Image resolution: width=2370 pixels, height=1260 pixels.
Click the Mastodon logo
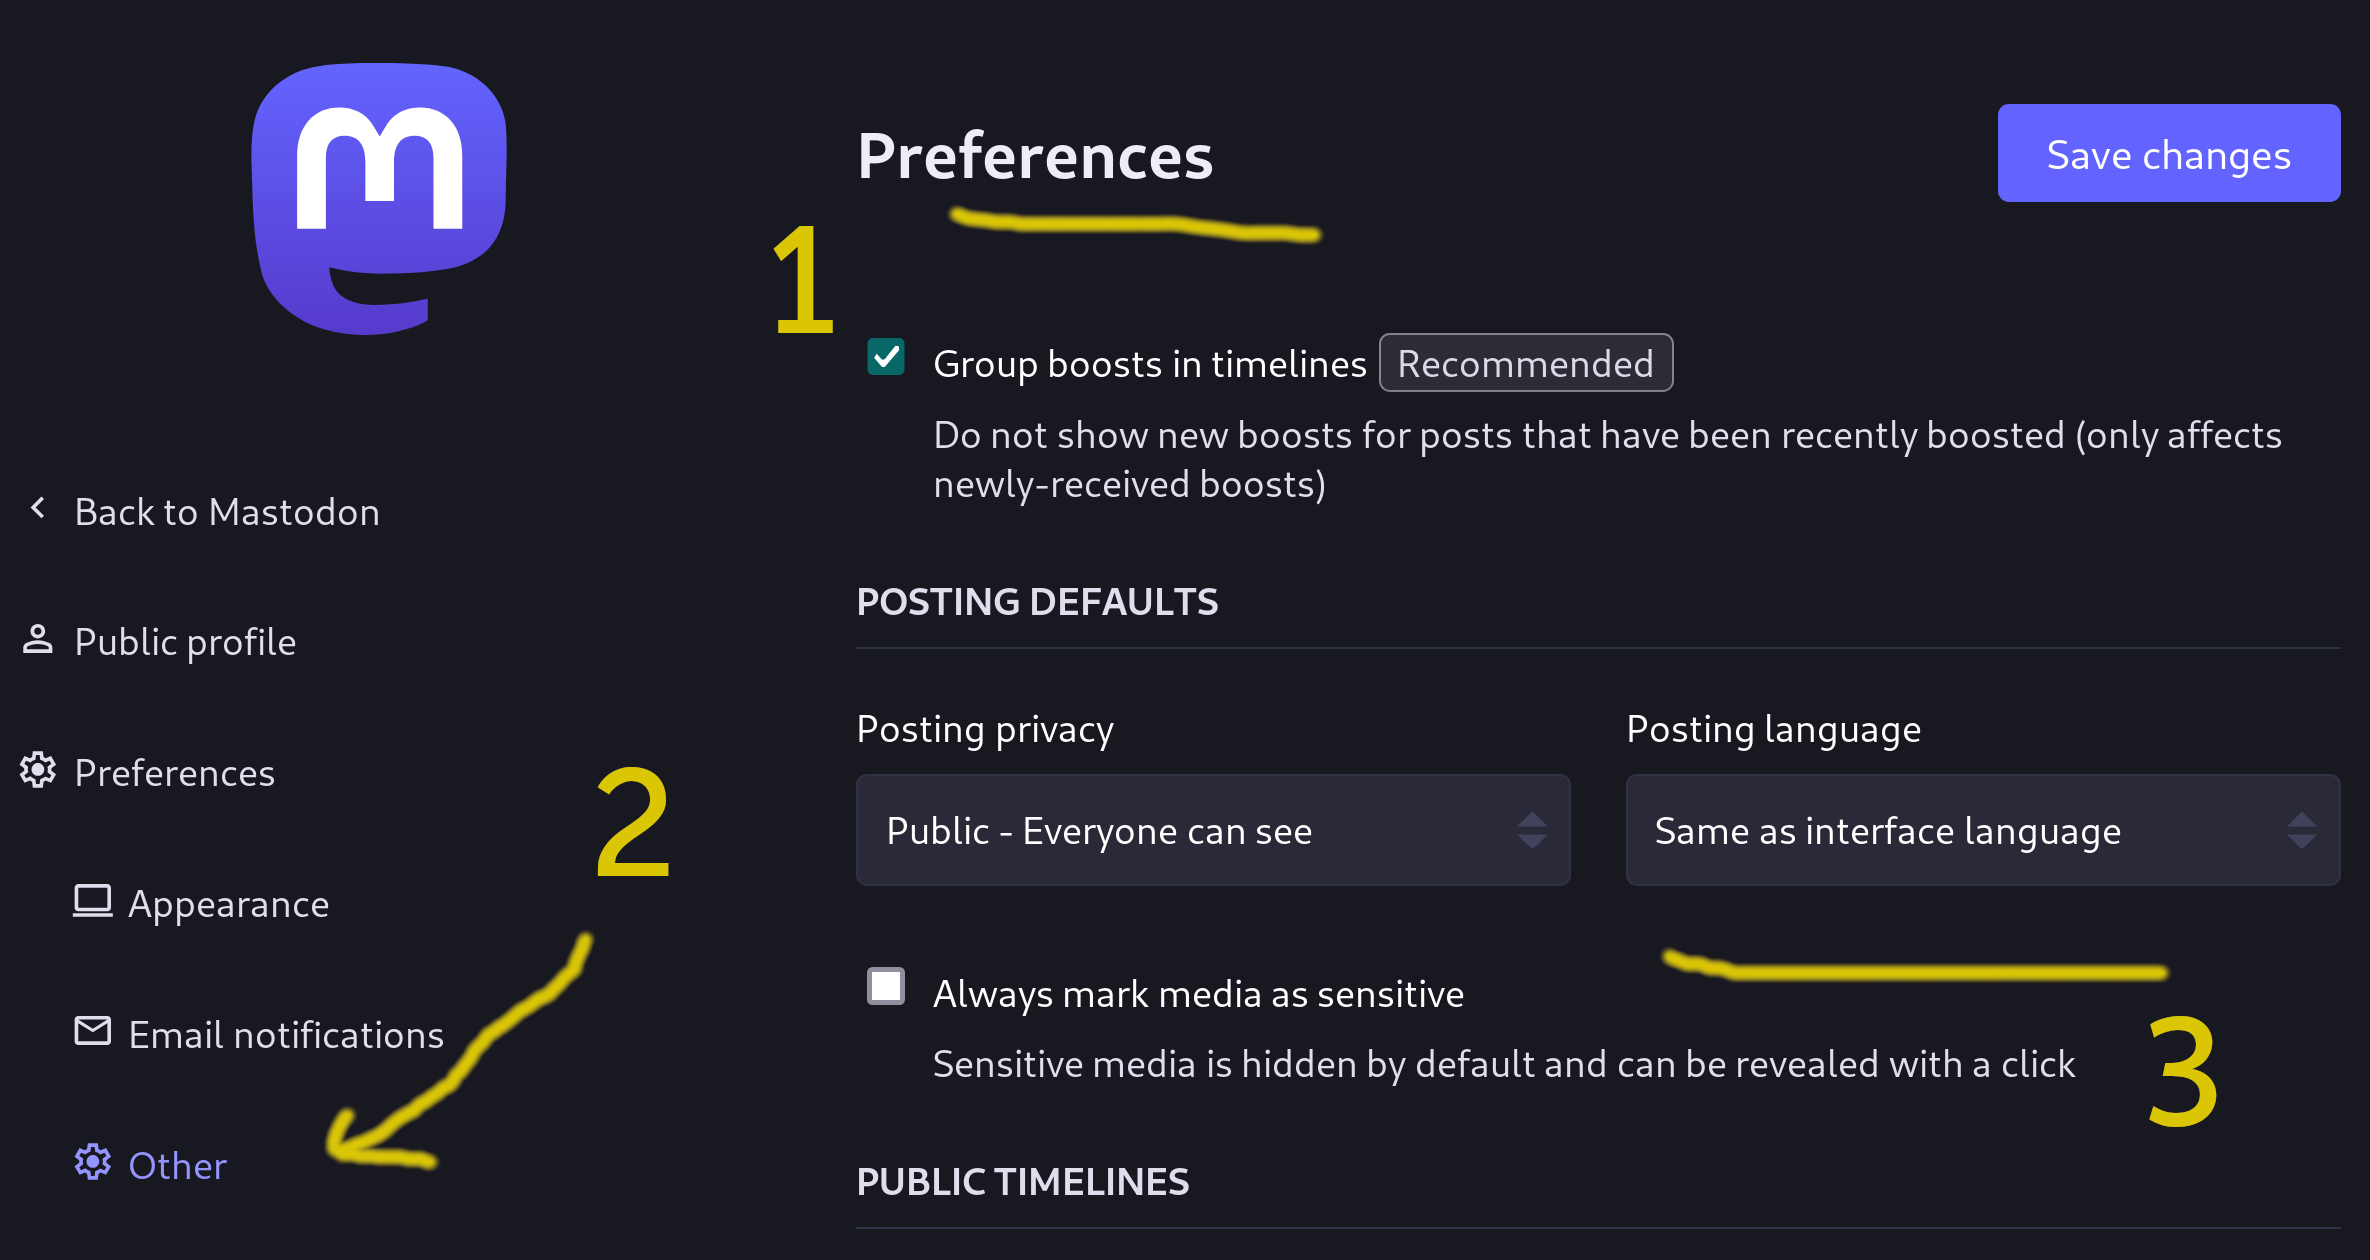coord(379,198)
